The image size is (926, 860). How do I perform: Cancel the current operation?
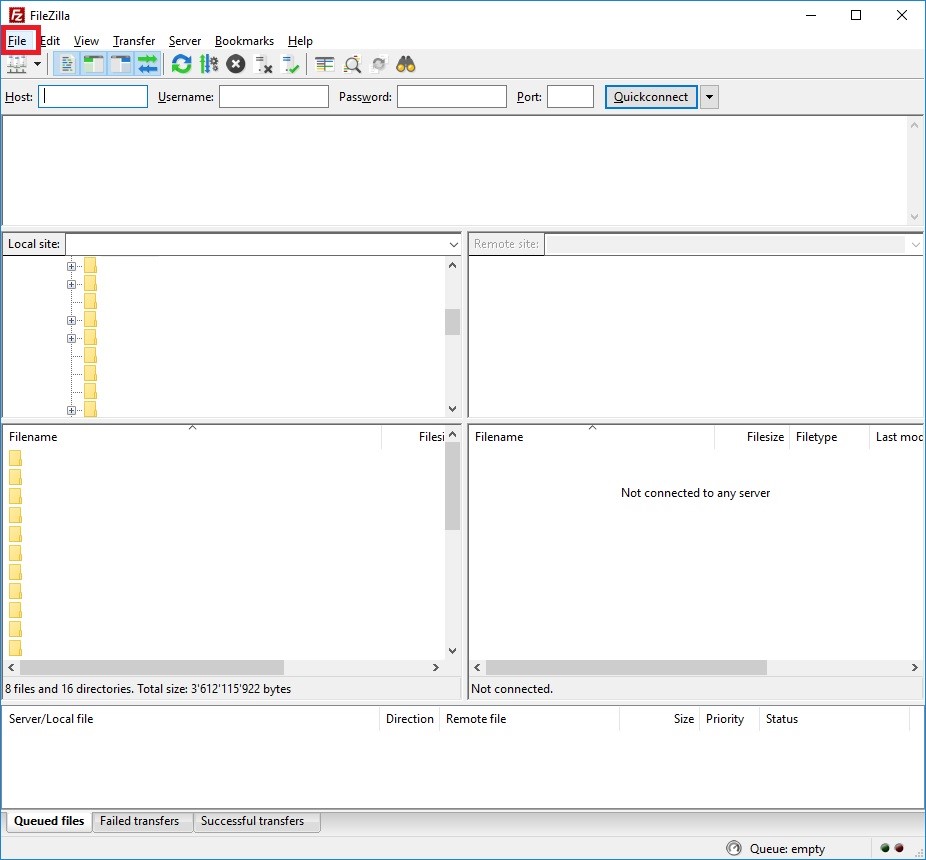click(236, 64)
